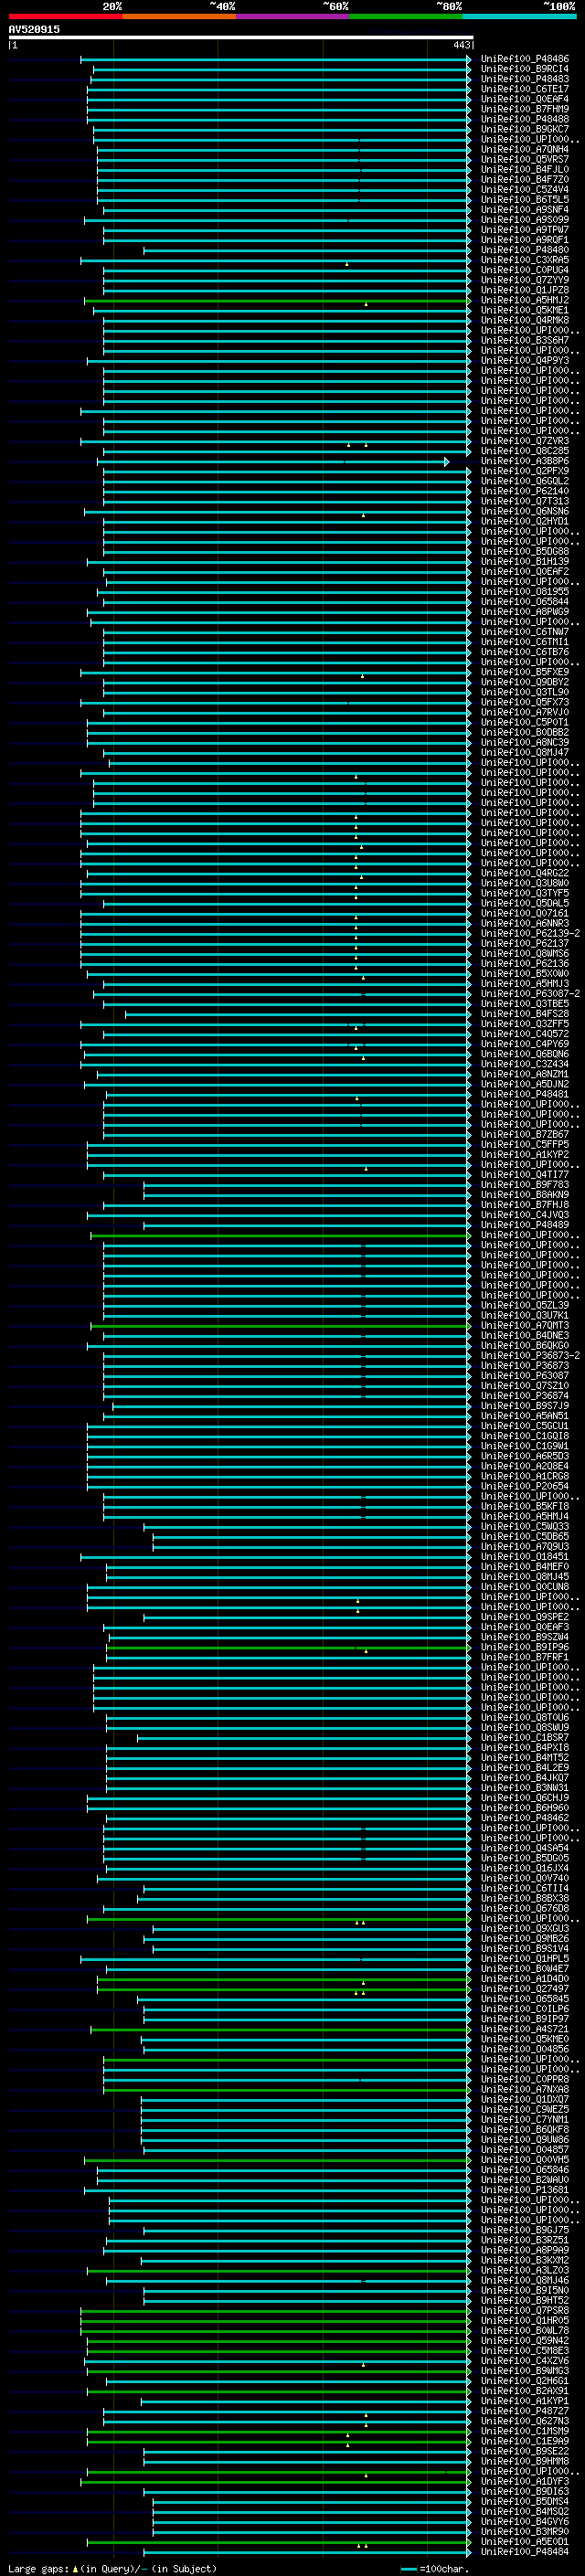
Task: Select hit label UniRef100_P48481
Action: click(x=525, y=1094)
